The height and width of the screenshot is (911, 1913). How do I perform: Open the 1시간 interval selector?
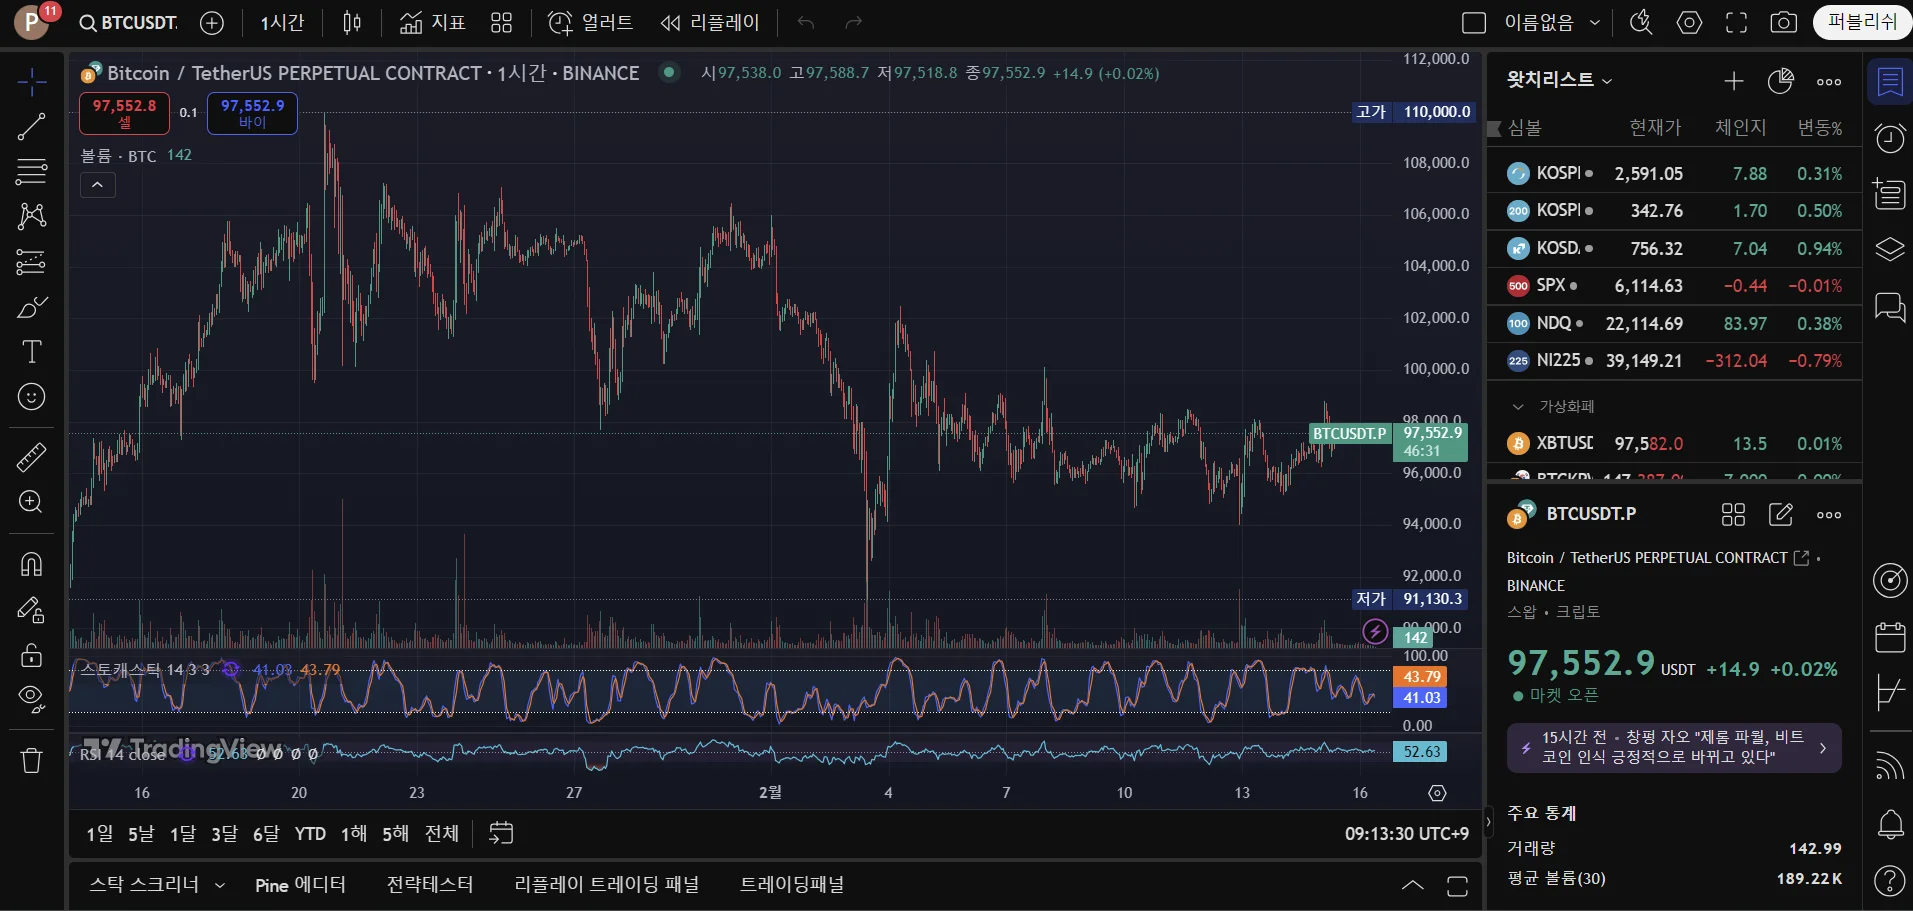pos(282,22)
